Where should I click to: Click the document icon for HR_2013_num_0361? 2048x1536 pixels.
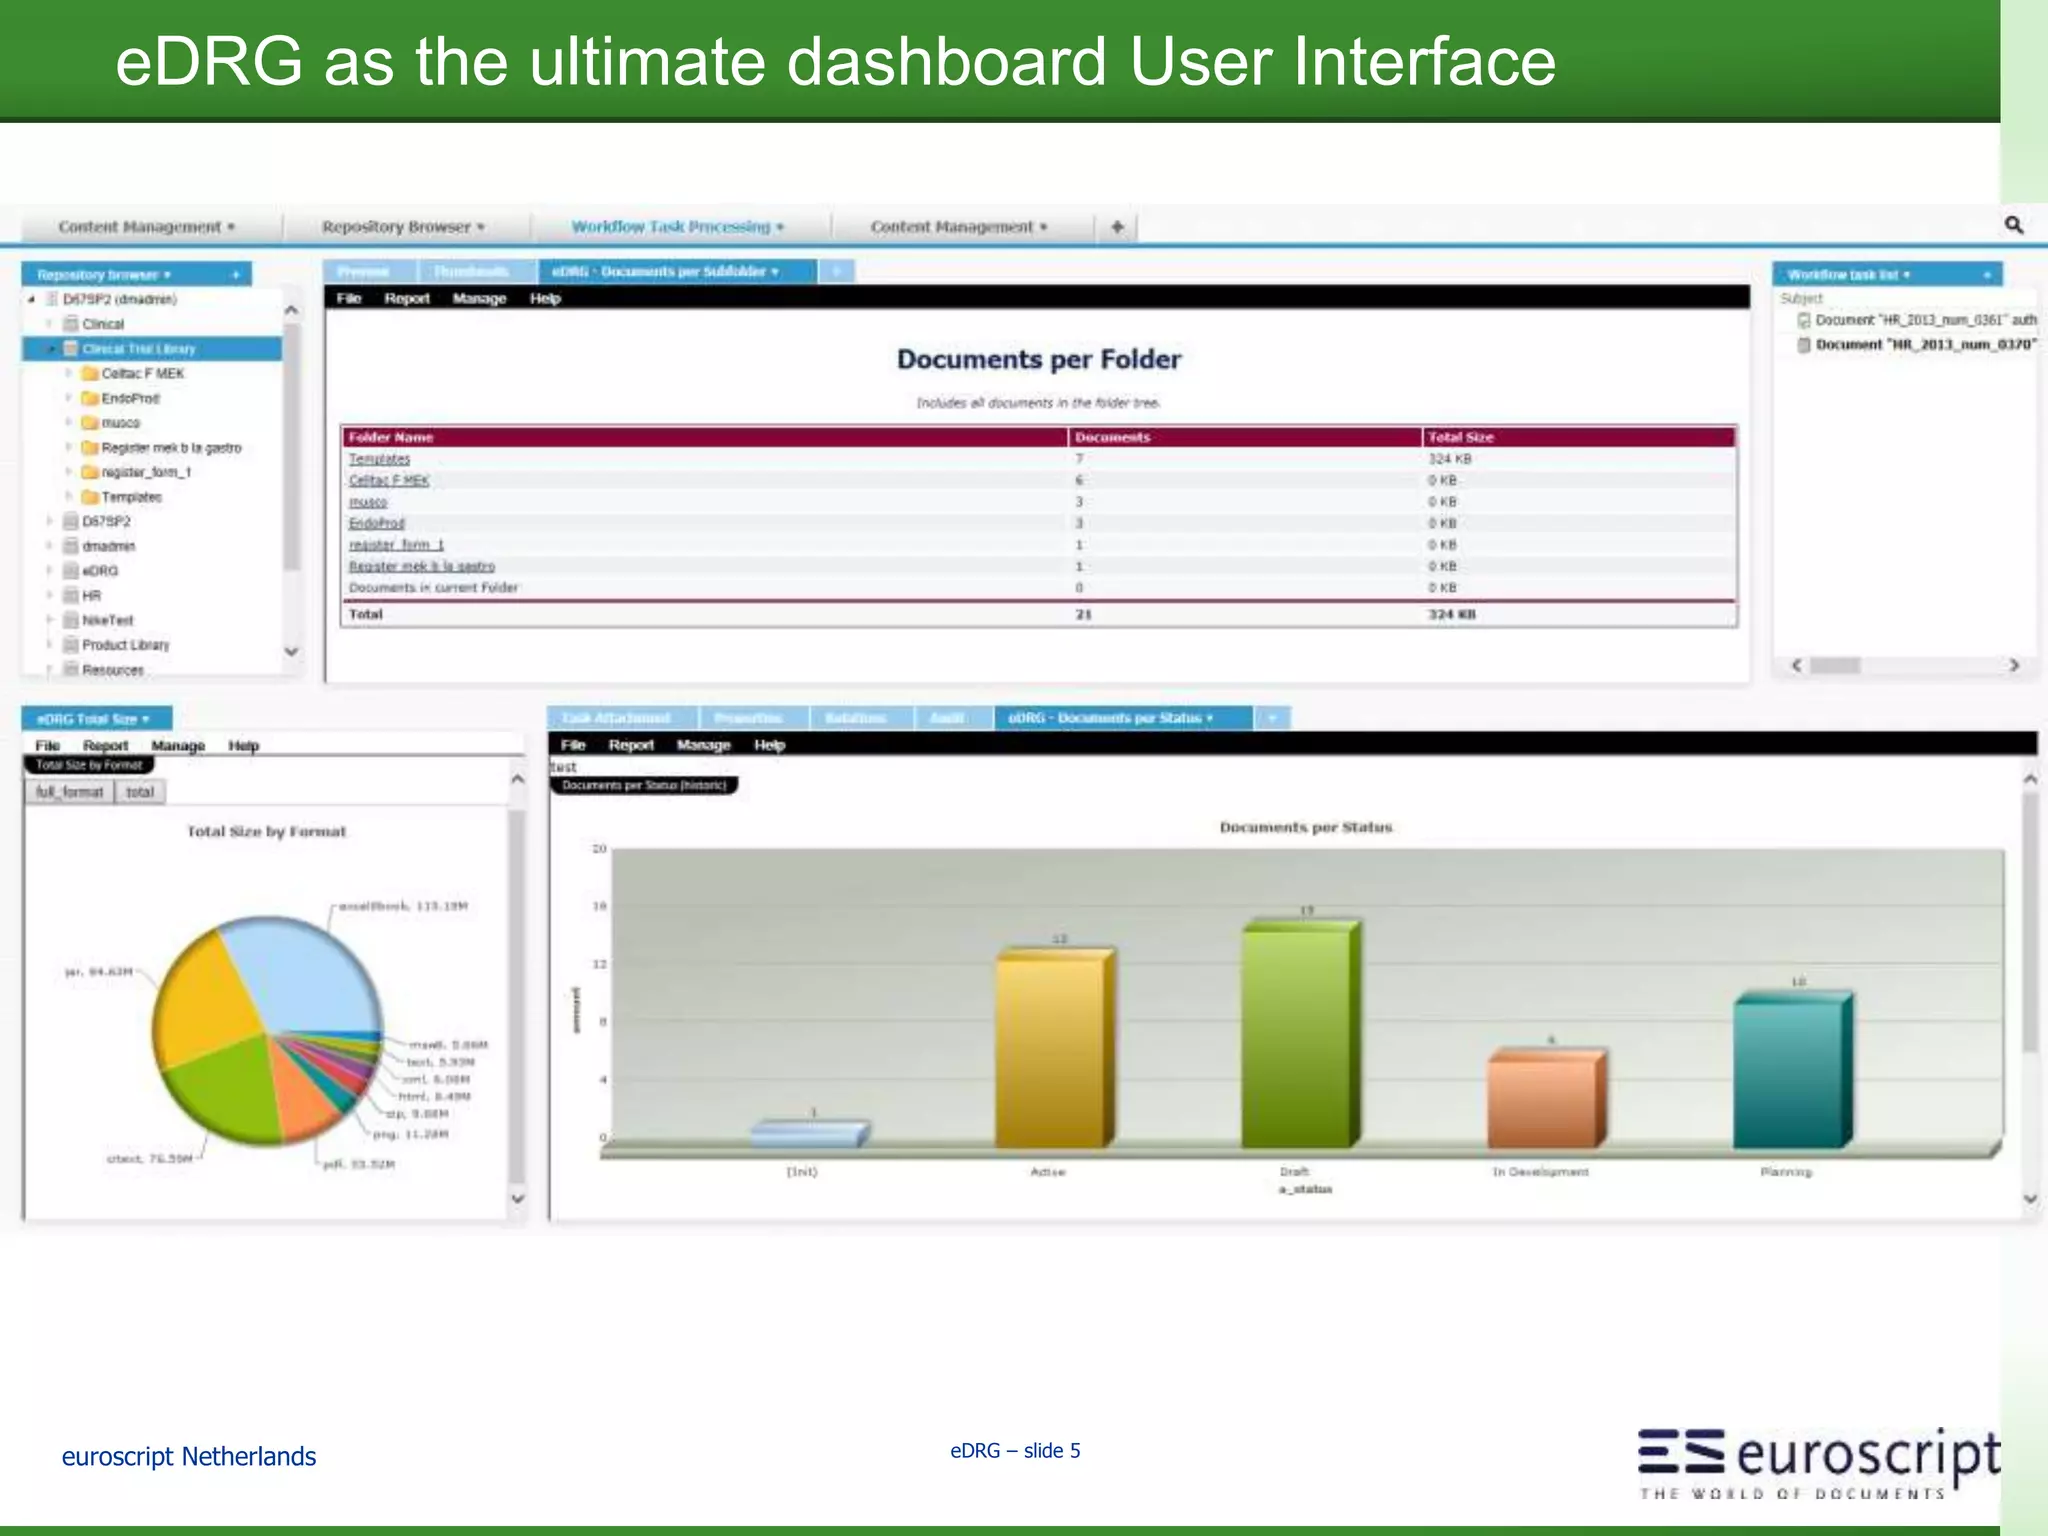click(x=1804, y=320)
